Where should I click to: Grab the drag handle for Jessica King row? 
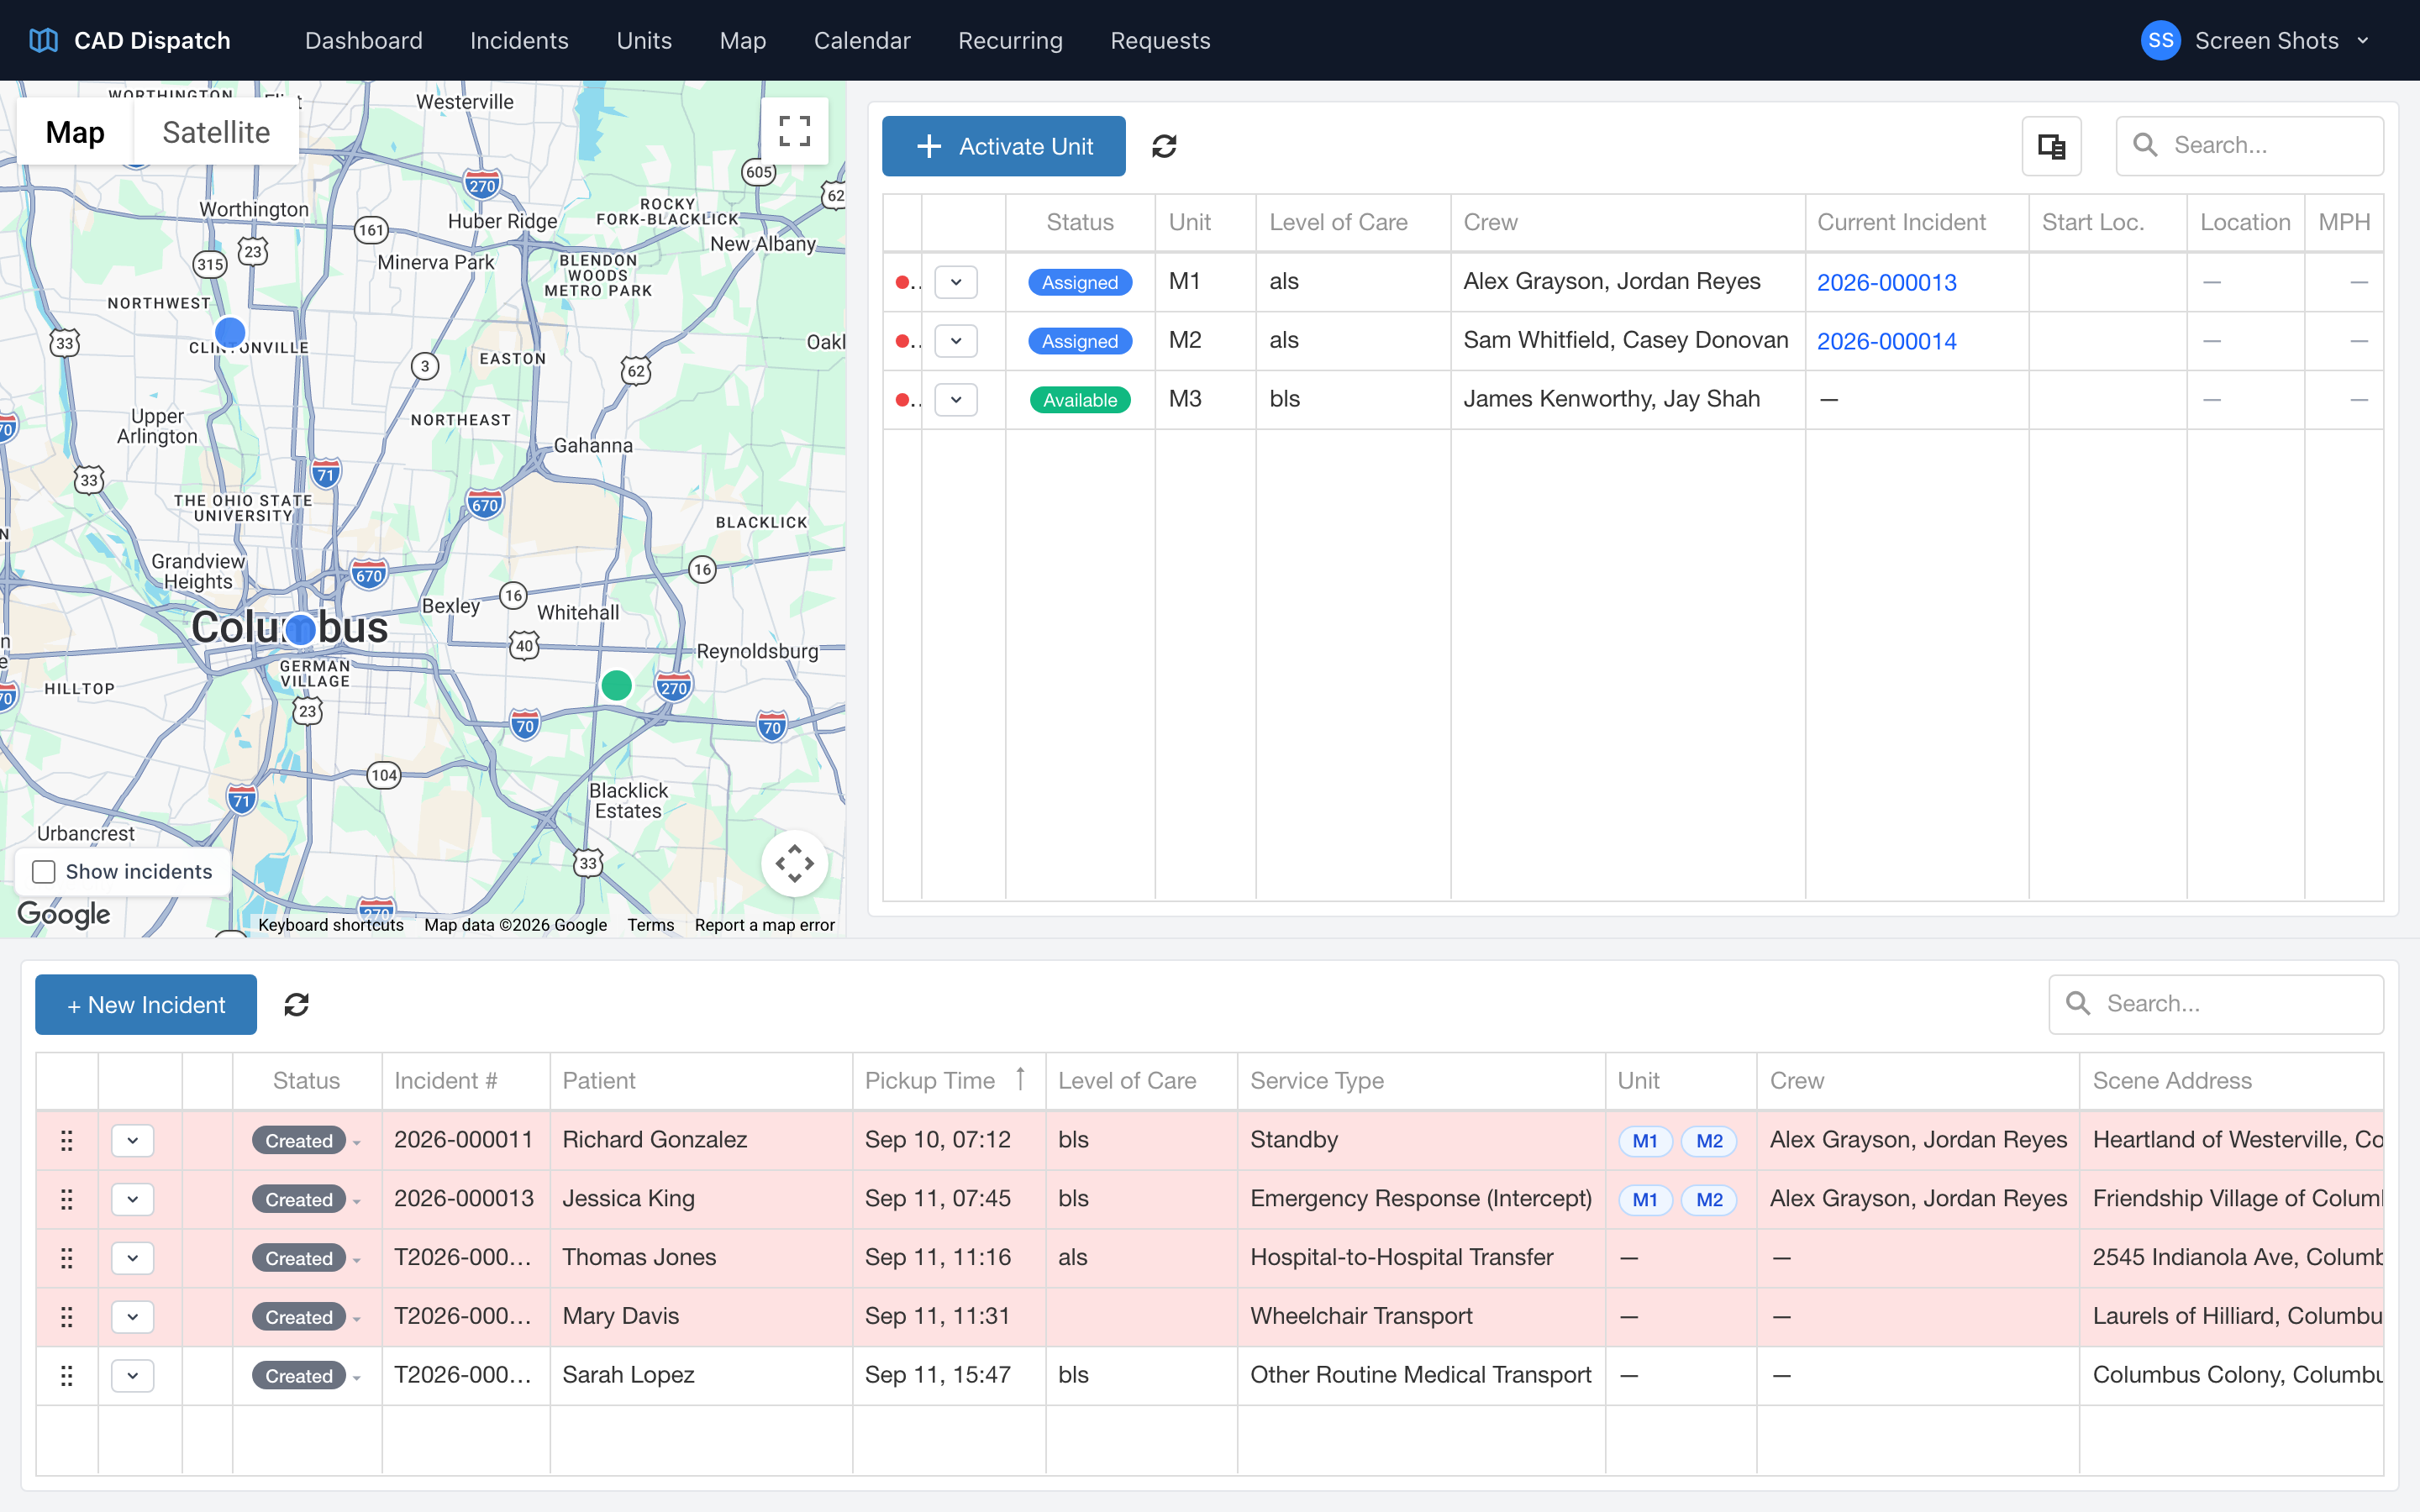(67, 1199)
